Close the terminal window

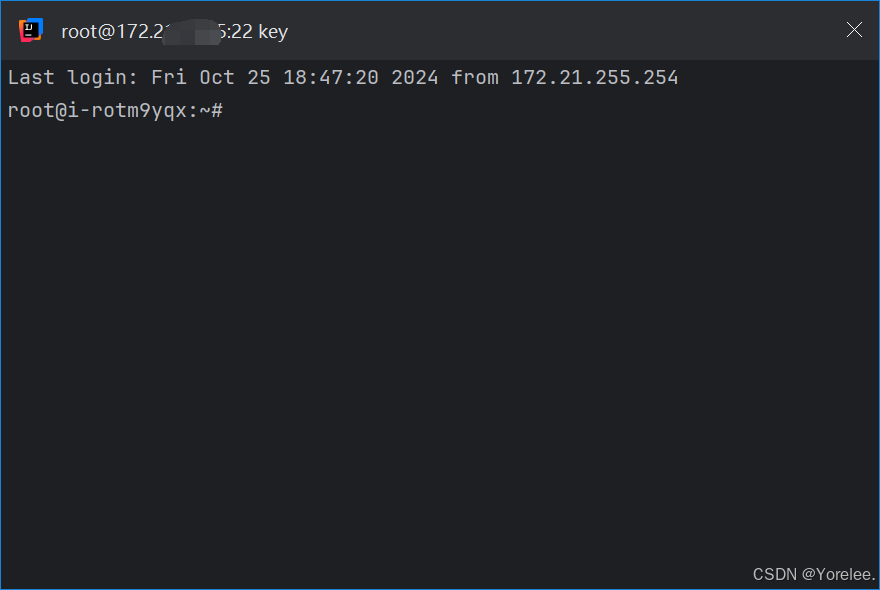pyautogui.click(x=854, y=30)
